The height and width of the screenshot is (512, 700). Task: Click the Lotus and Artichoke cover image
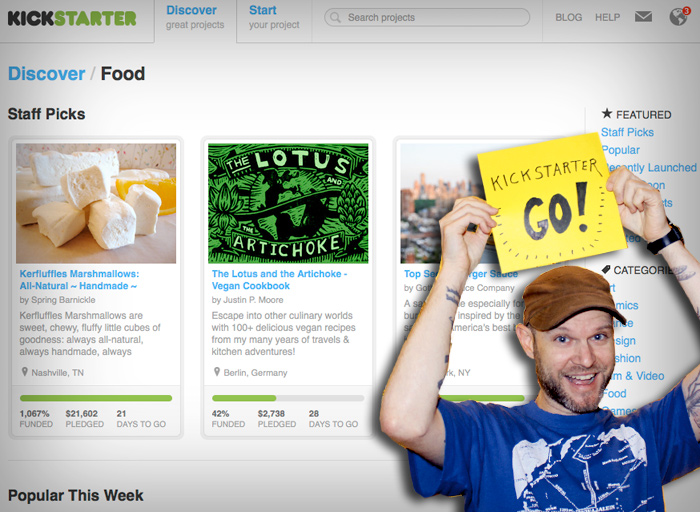click(288, 203)
